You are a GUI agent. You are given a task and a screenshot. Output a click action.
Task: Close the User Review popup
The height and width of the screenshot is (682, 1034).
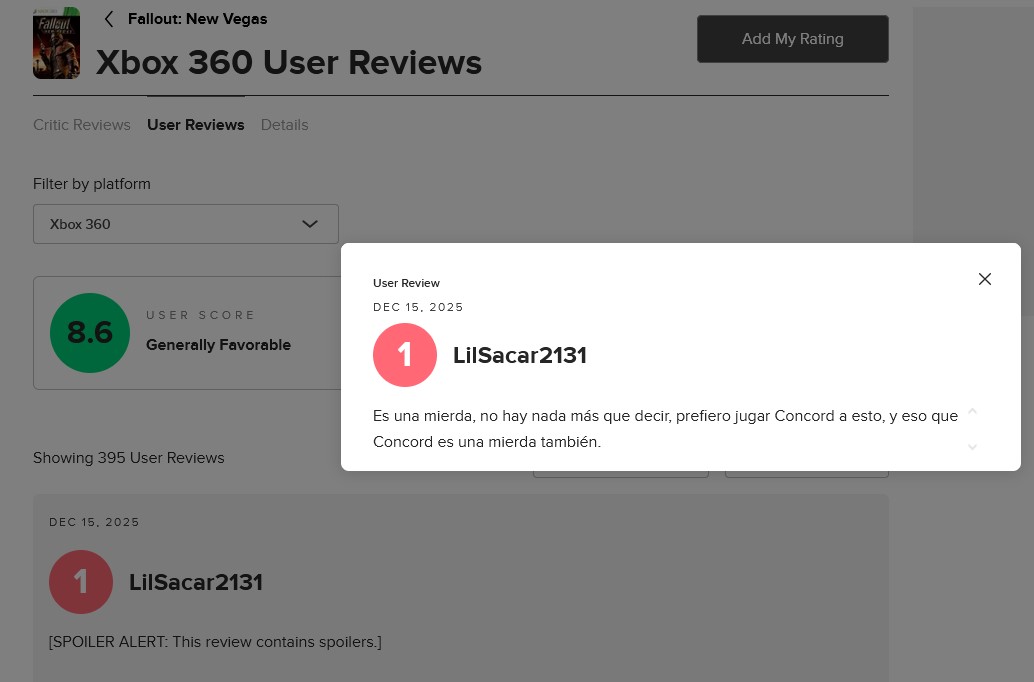(985, 279)
